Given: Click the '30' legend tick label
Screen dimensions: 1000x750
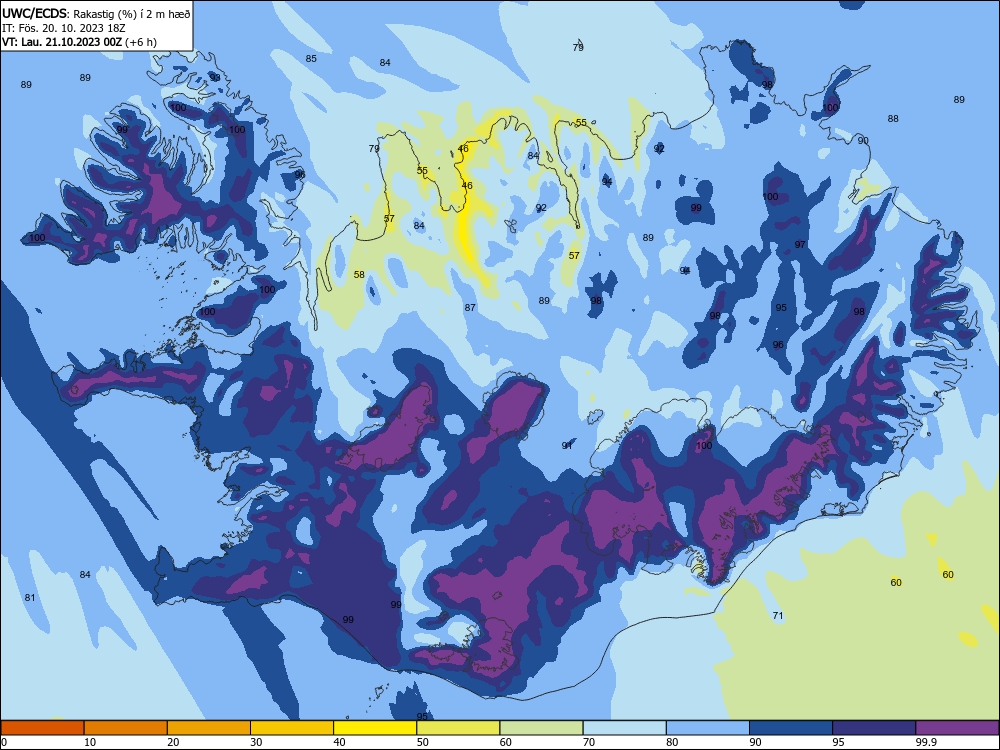Looking at the screenshot, I should pyautogui.click(x=256, y=742).
